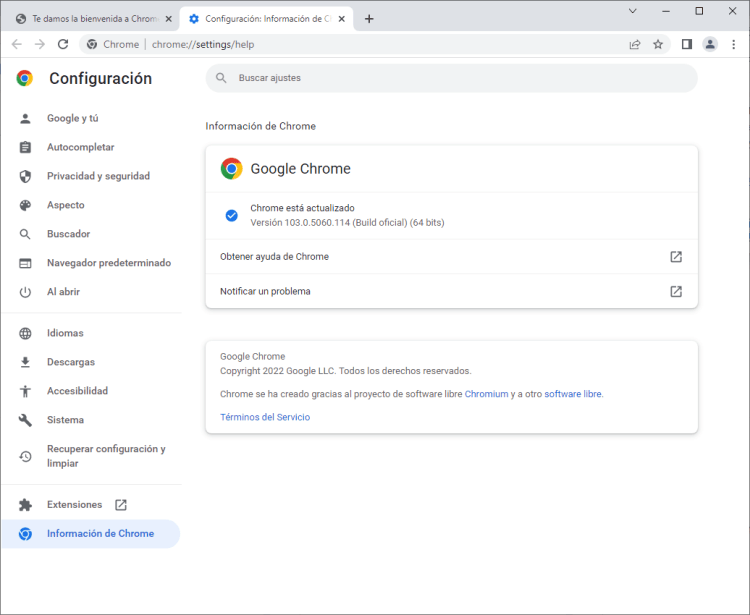Click external link icon for Notificar un problema
Viewport: 750px width, 615px height.
pyautogui.click(x=676, y=292)
